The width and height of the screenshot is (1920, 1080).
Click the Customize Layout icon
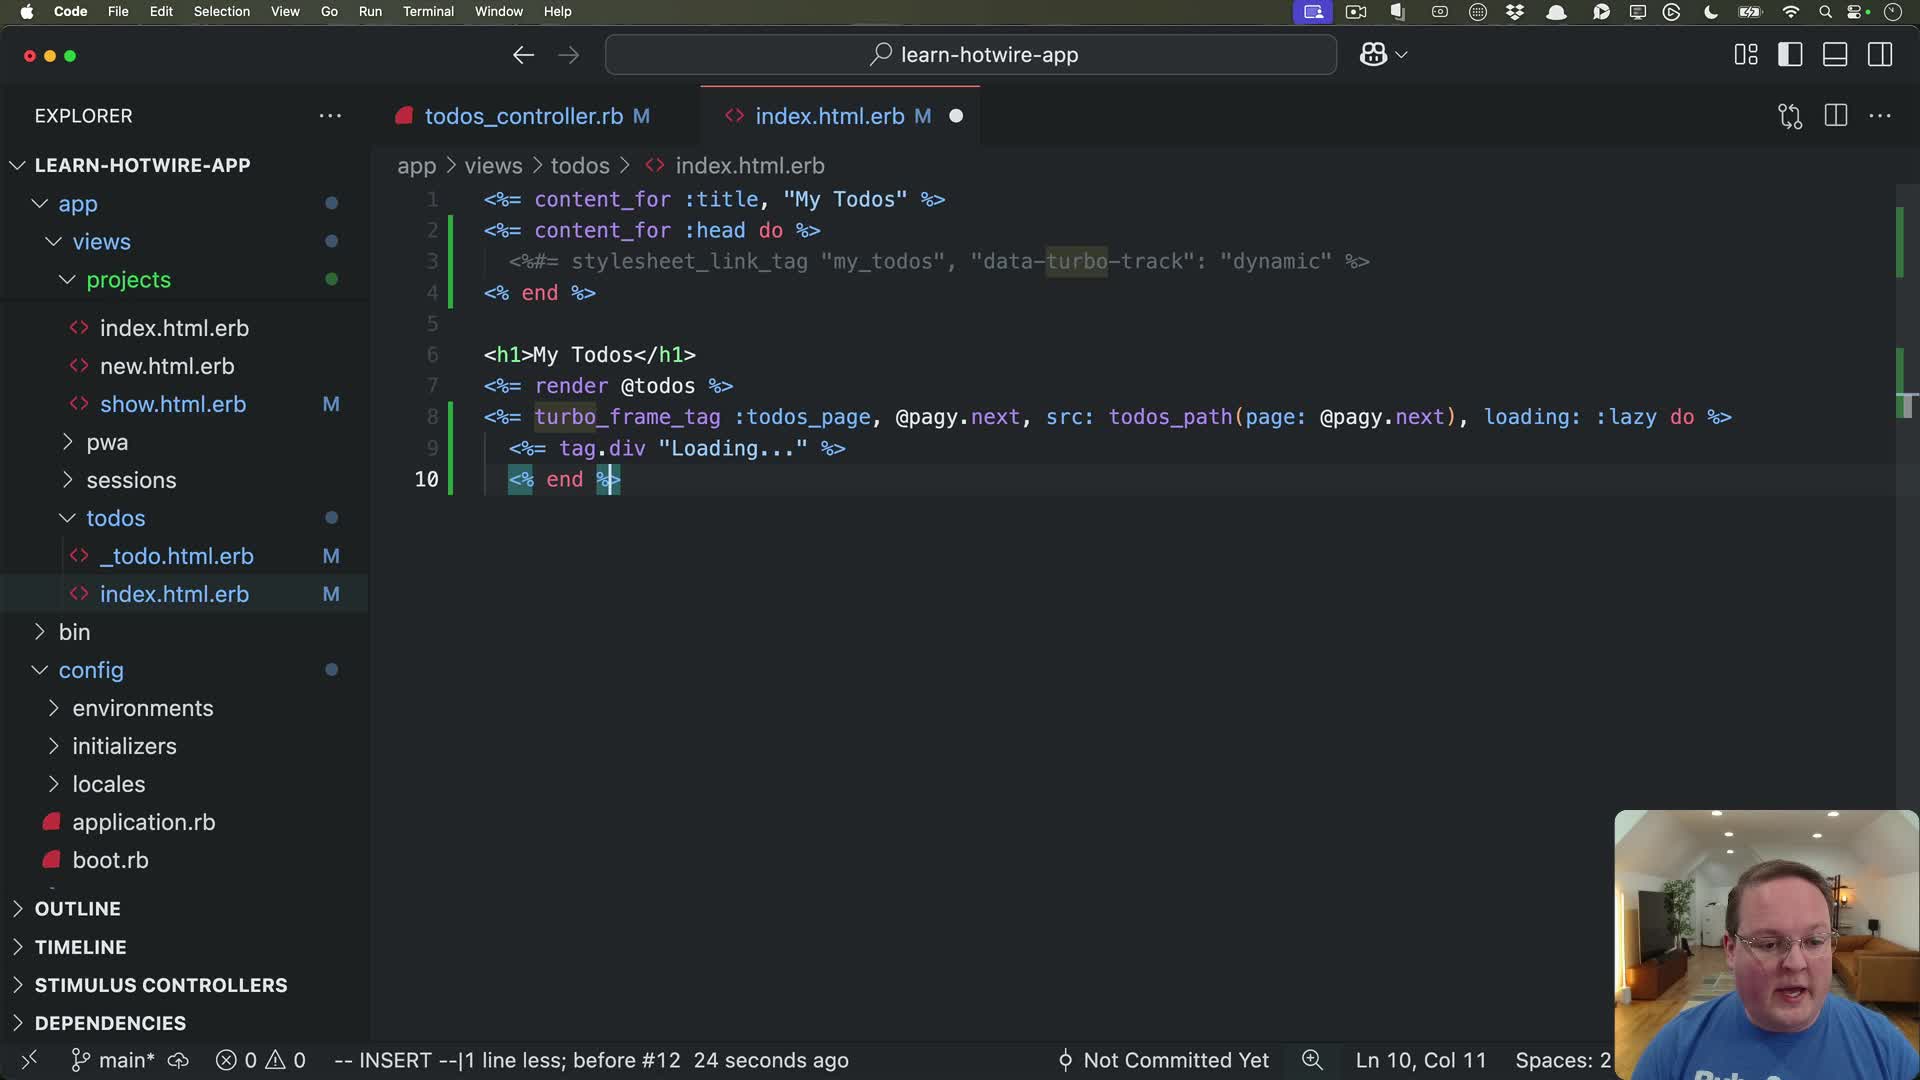click(x=1746, y=55)
